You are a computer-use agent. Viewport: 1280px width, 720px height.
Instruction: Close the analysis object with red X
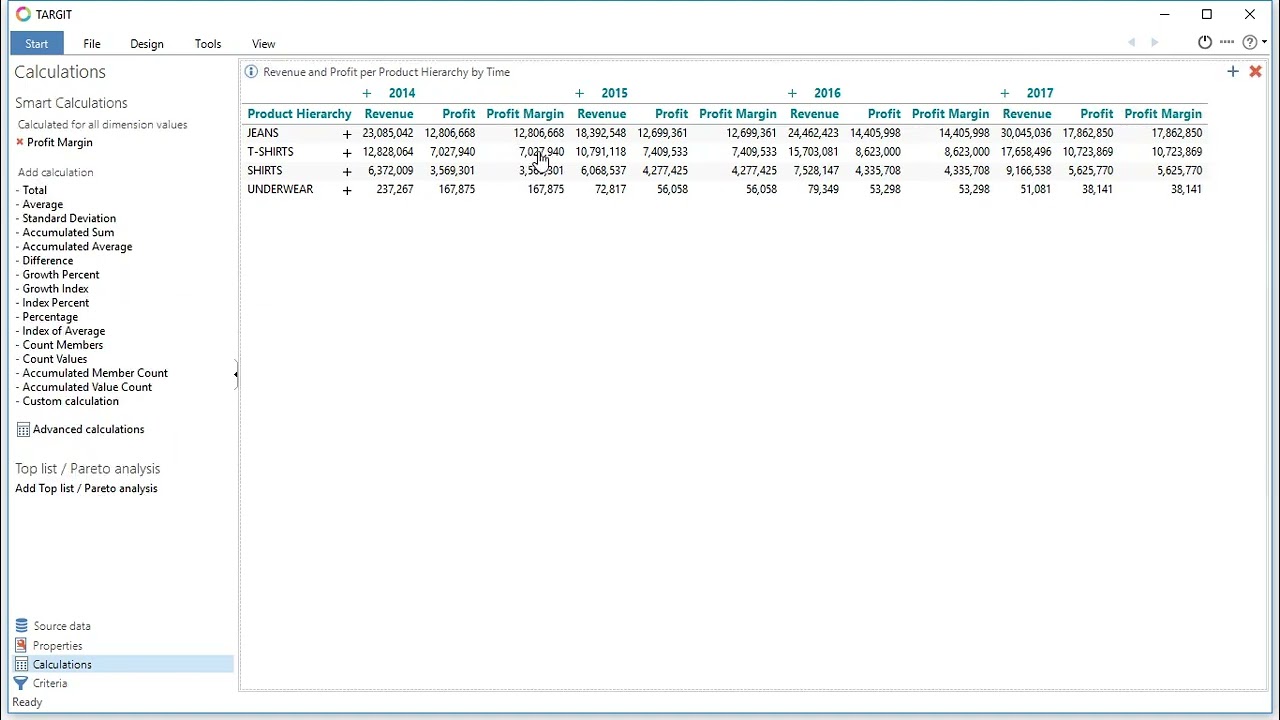pyautogui.click(x=1255, y=72)
